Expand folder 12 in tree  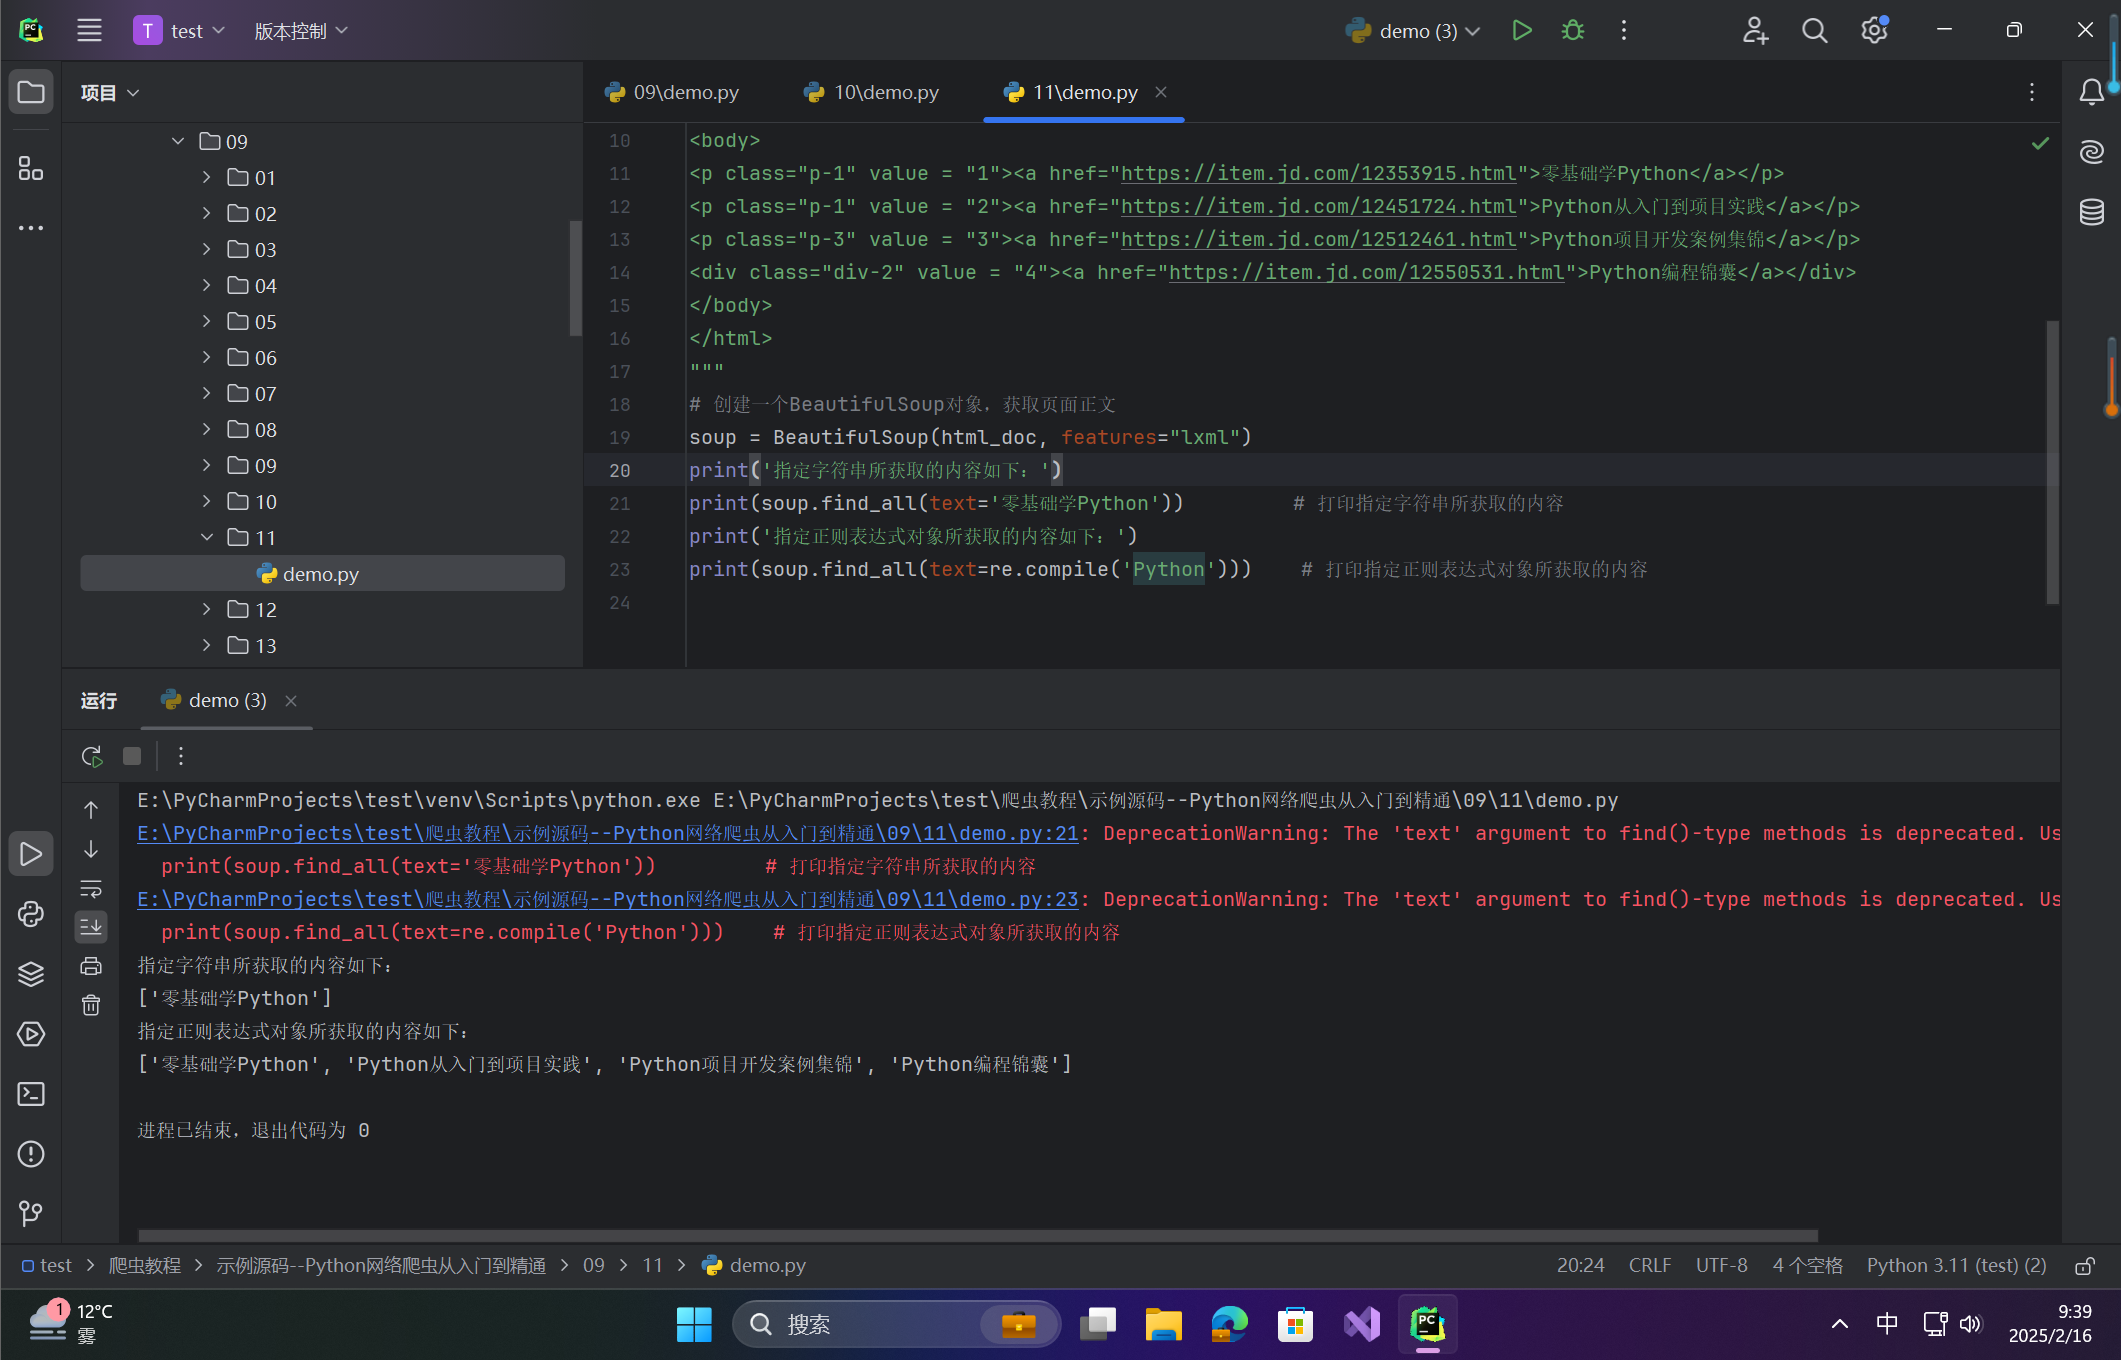coord(207,609)
